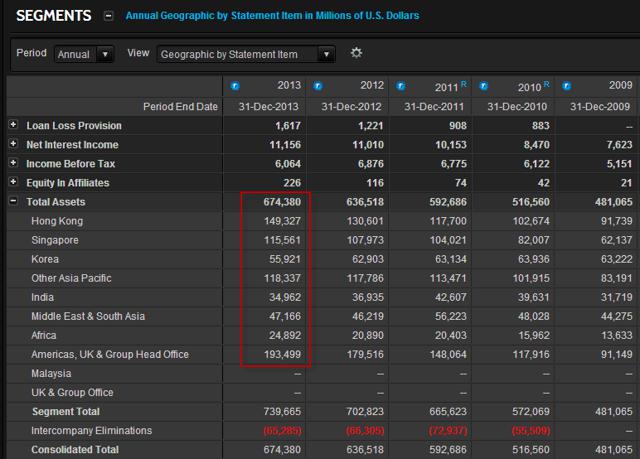Viewport: 640px width, 459px height.
Task: Click the Period End Date row label
Action: 180,106
